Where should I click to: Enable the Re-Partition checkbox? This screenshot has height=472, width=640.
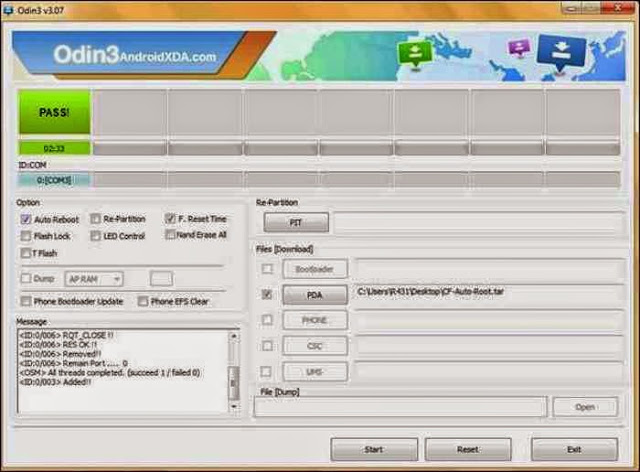pos(96,219)
